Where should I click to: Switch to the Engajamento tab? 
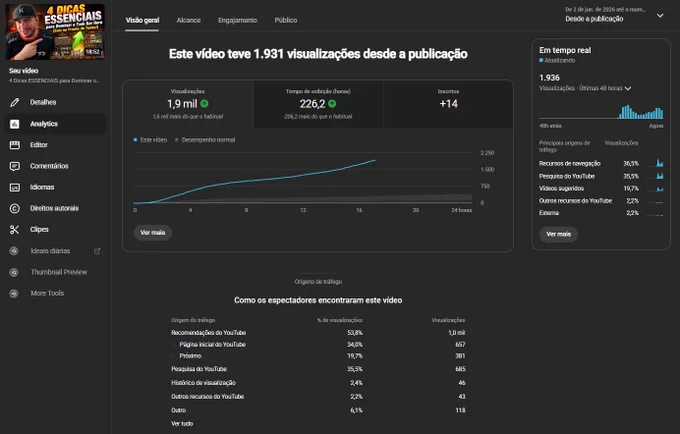coord(238,20)
